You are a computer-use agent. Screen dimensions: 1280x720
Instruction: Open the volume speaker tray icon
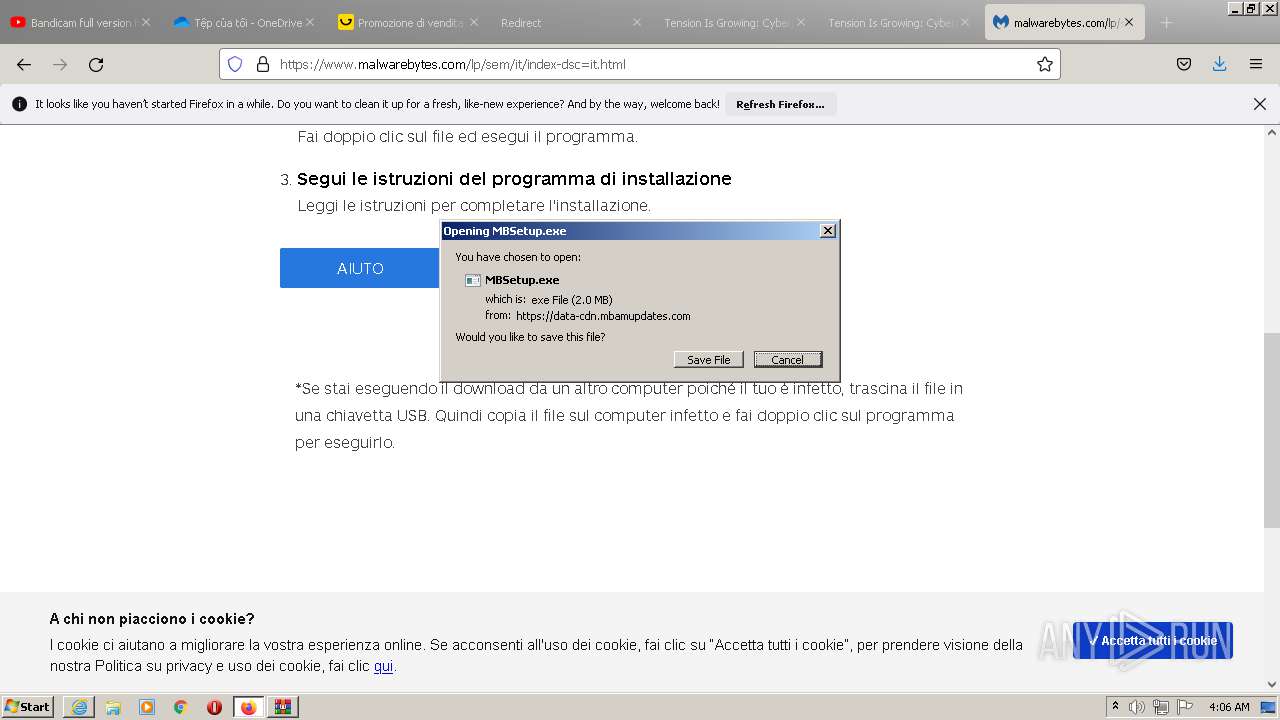tap(1137, 707)
